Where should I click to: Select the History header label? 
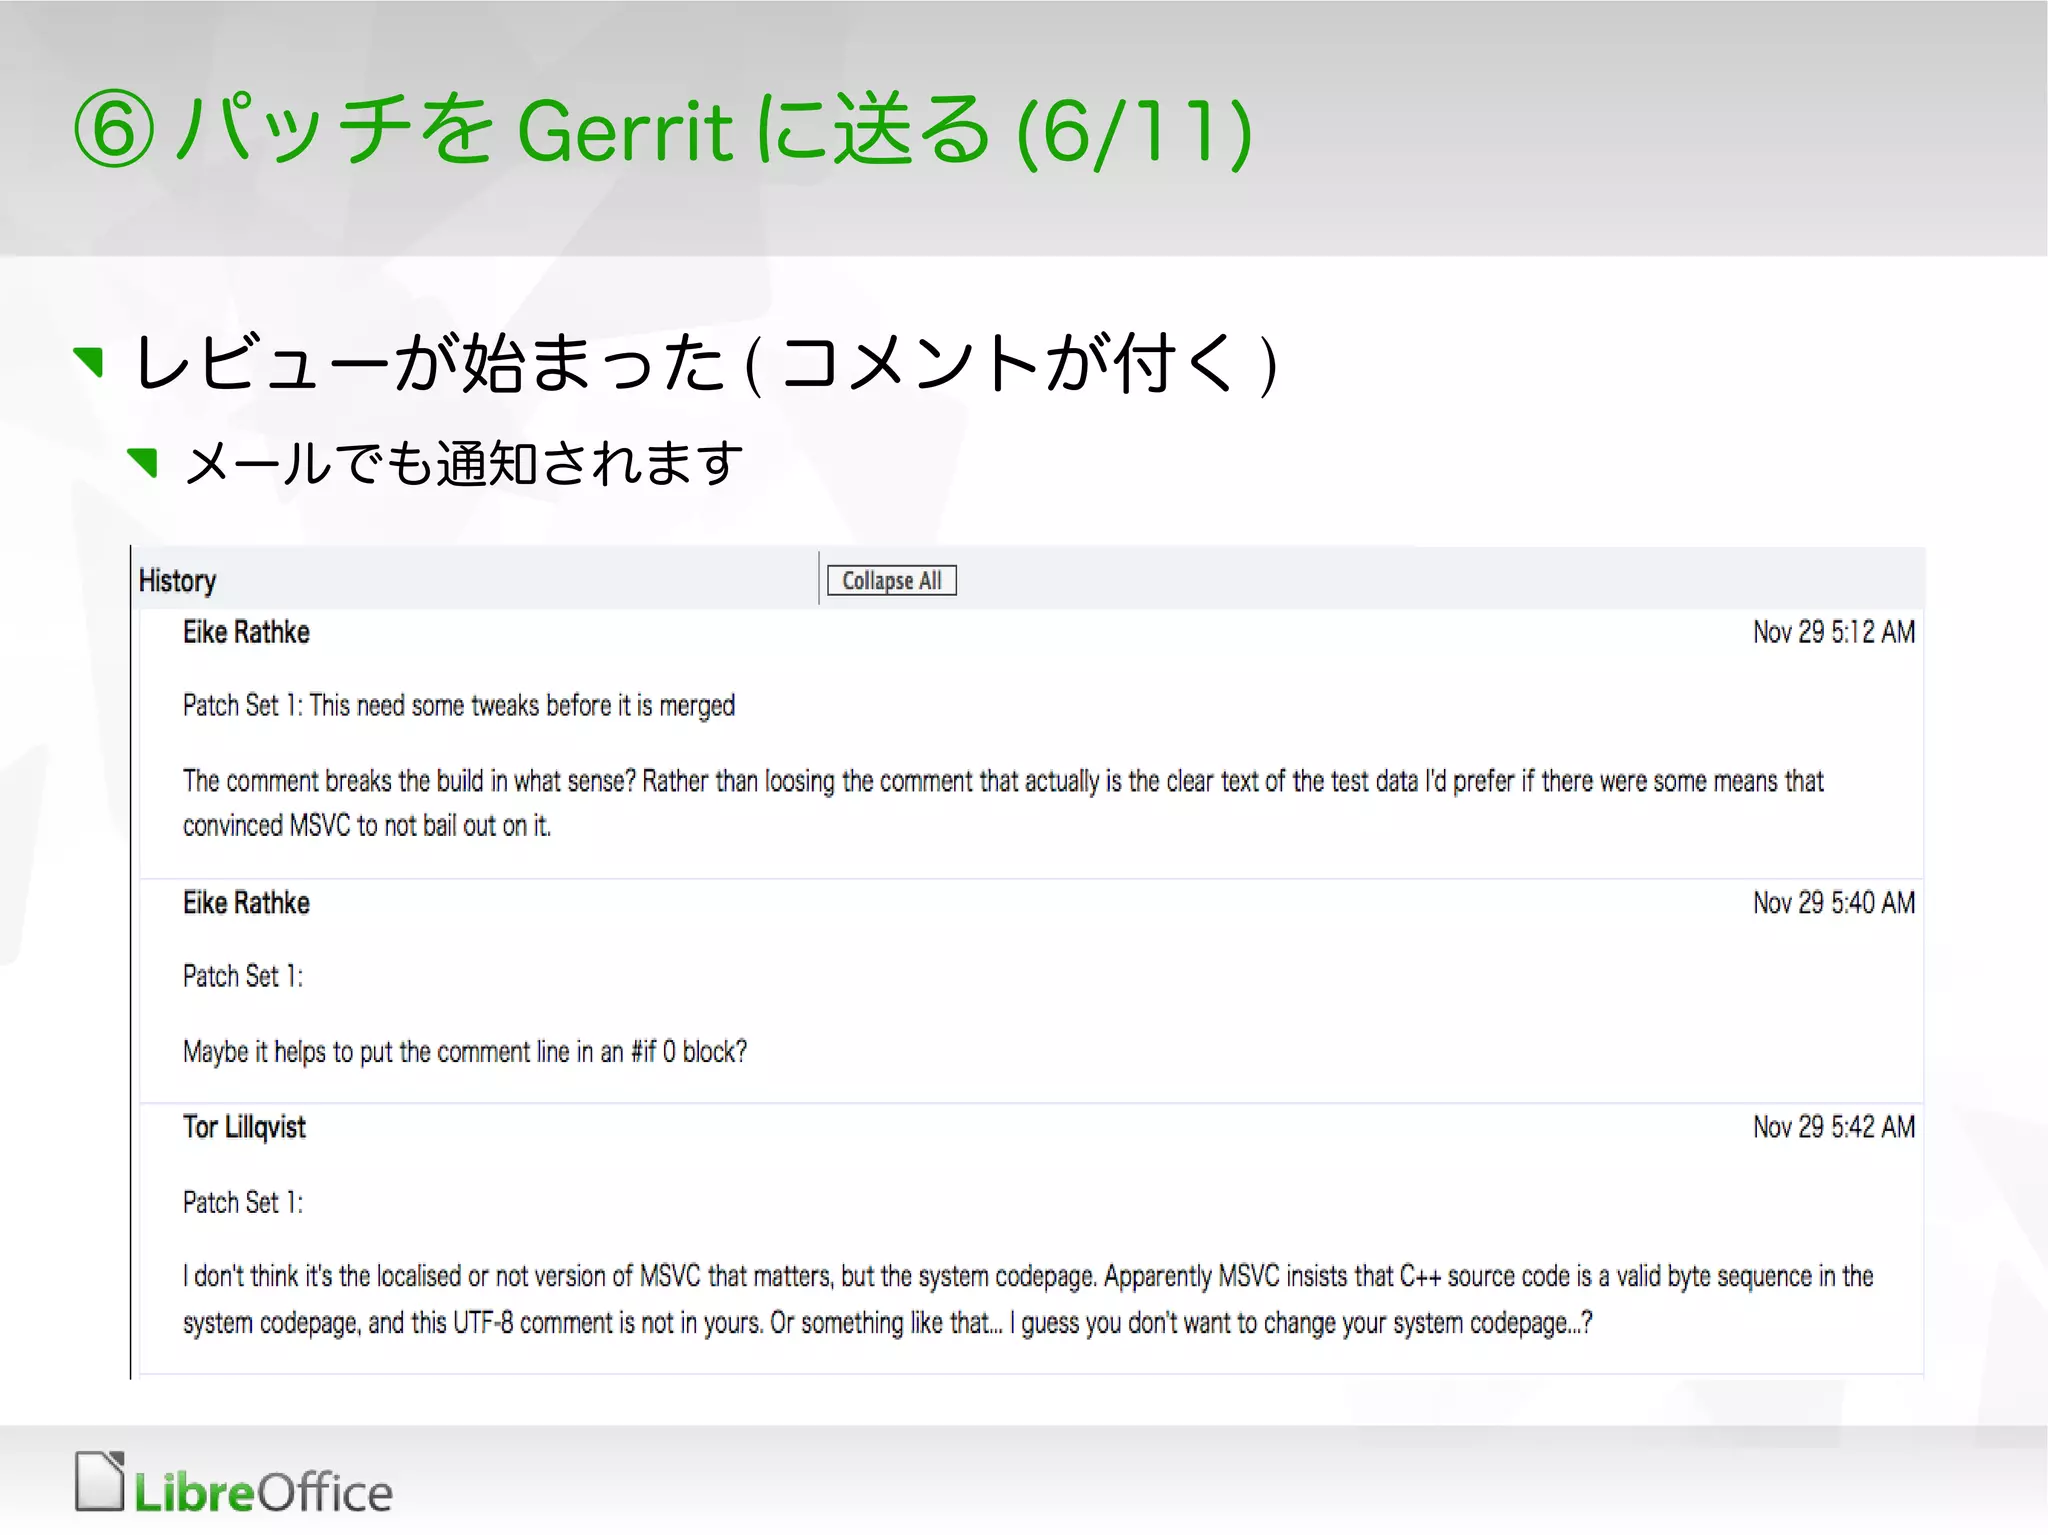coord(177,580)
